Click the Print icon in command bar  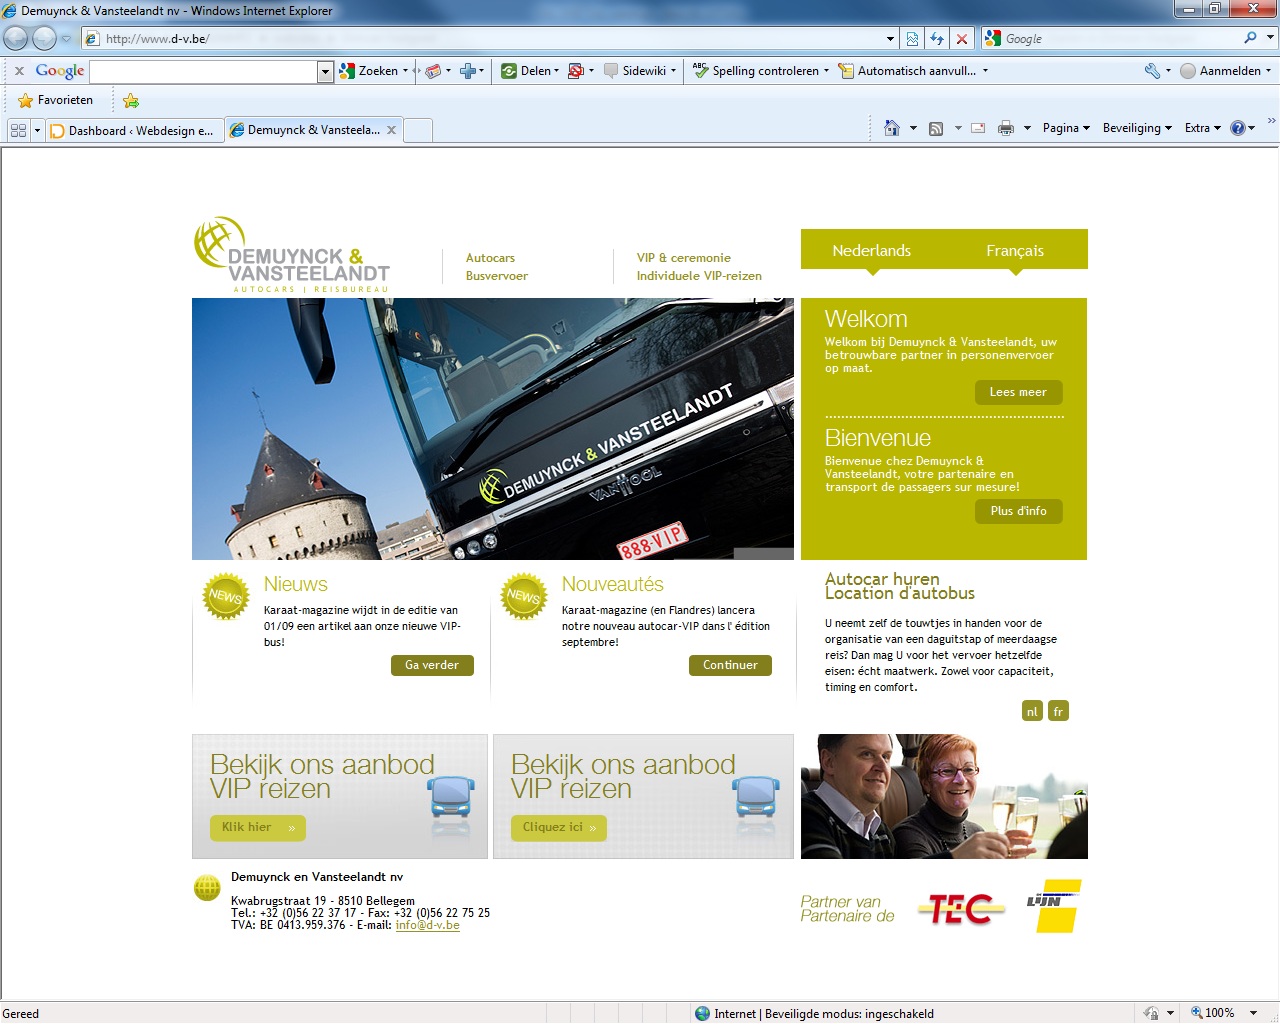[1006, 128]
